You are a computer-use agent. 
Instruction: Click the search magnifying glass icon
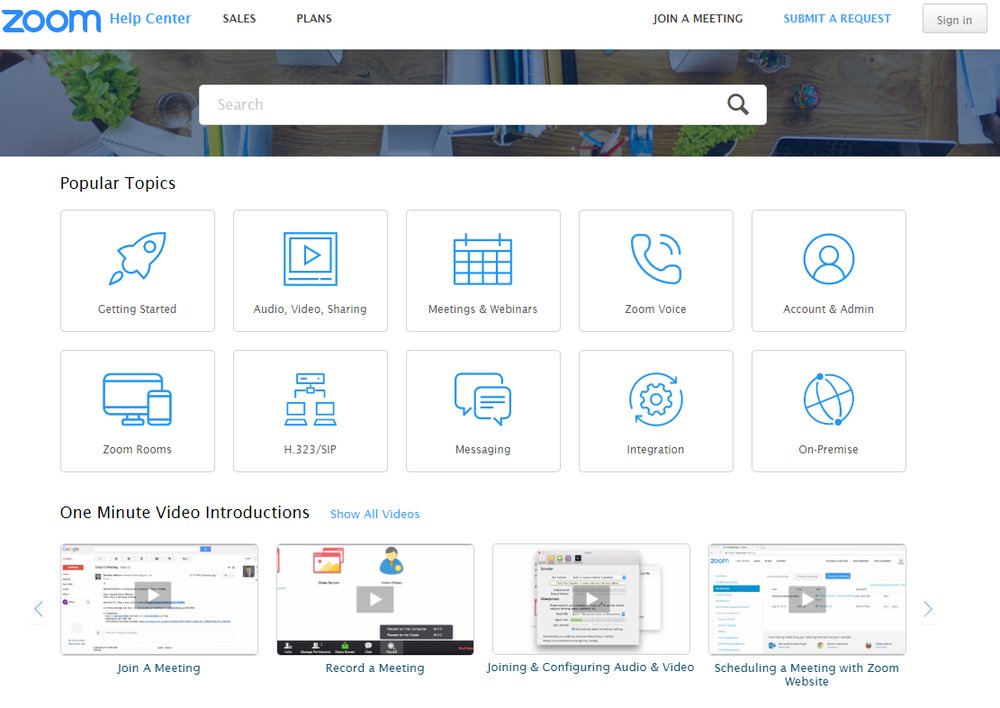(x=738, y=104)
